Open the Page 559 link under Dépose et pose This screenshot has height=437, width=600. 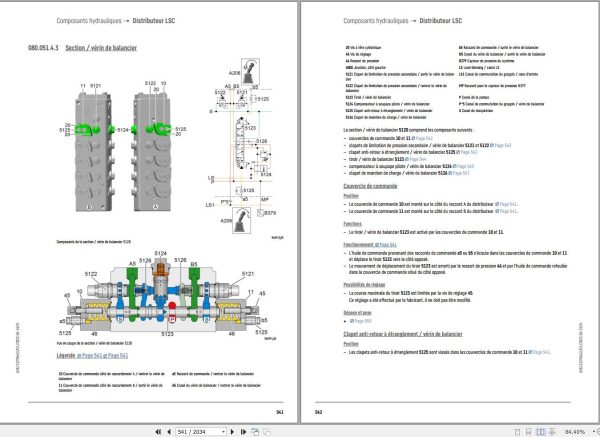tap(360, 321)
